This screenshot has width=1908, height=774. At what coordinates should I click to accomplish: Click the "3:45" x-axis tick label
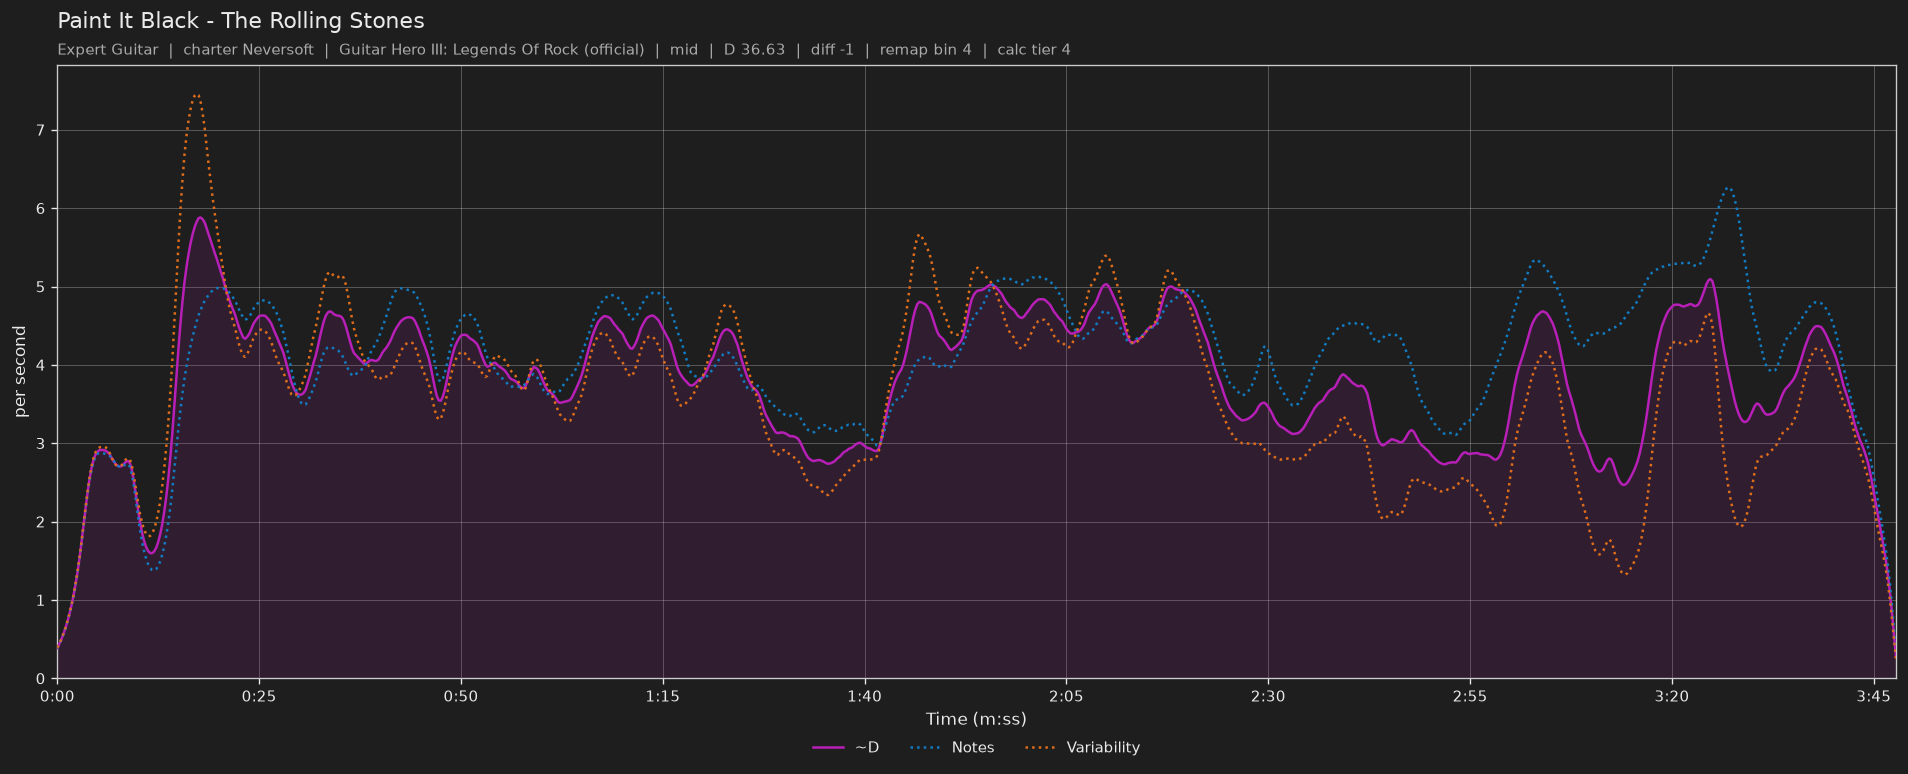point(1874,696)
